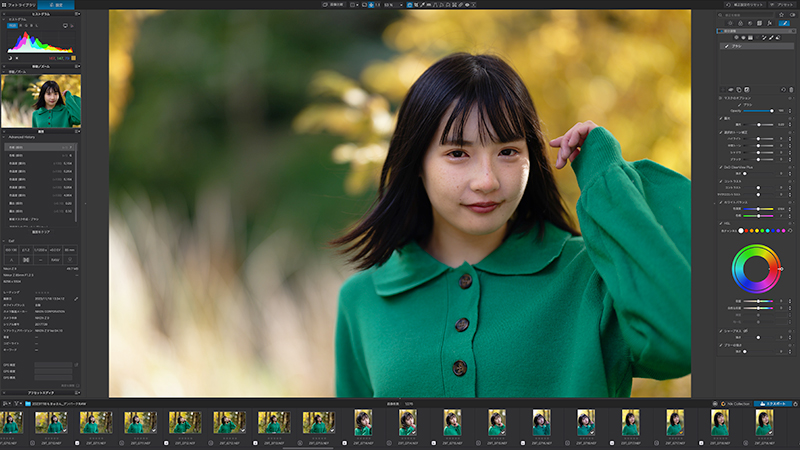
Task: Open the fx effects category icon
Action: (x=769, y=23)
